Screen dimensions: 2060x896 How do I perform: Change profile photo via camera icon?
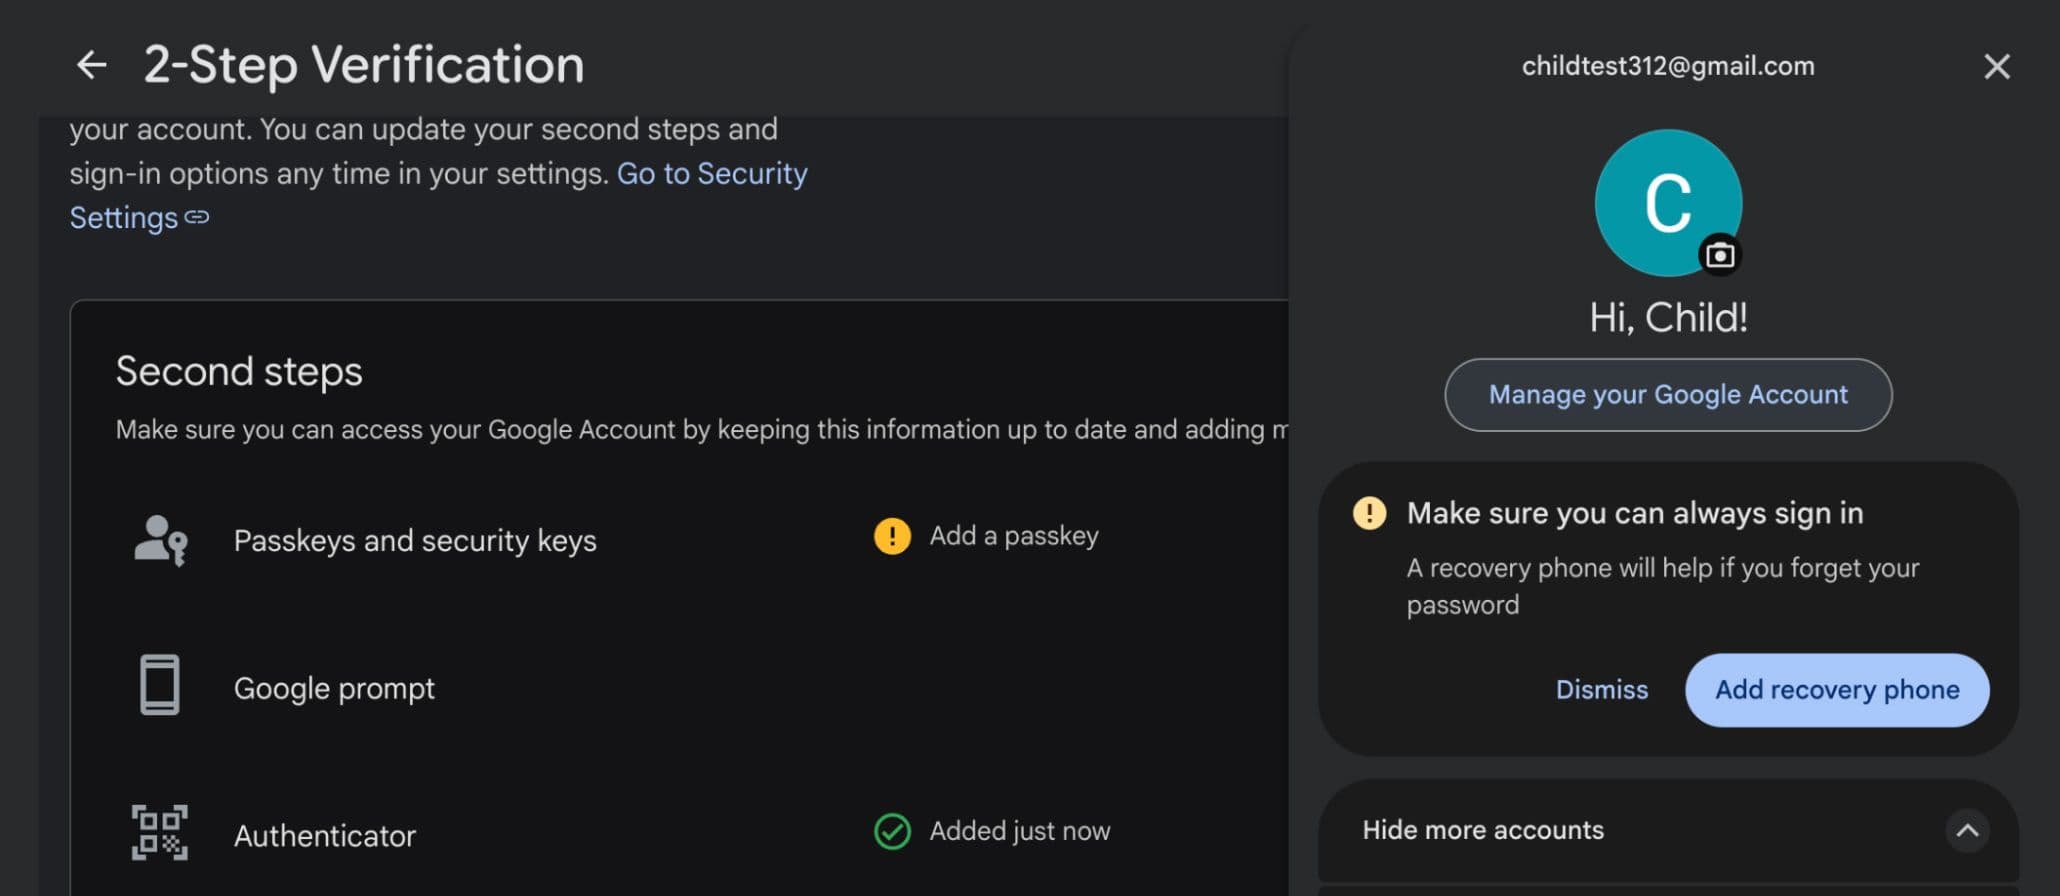click(1720, 255)
